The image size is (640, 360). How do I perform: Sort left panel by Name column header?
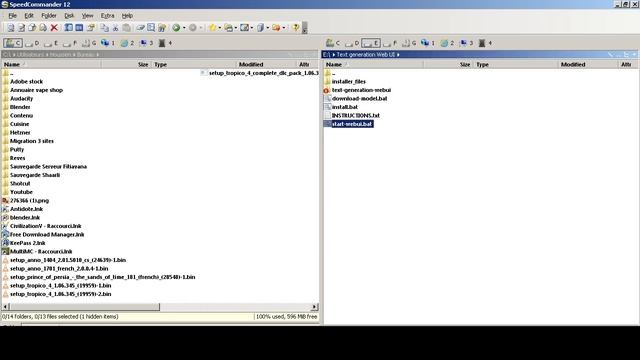[x=51, y=64]
